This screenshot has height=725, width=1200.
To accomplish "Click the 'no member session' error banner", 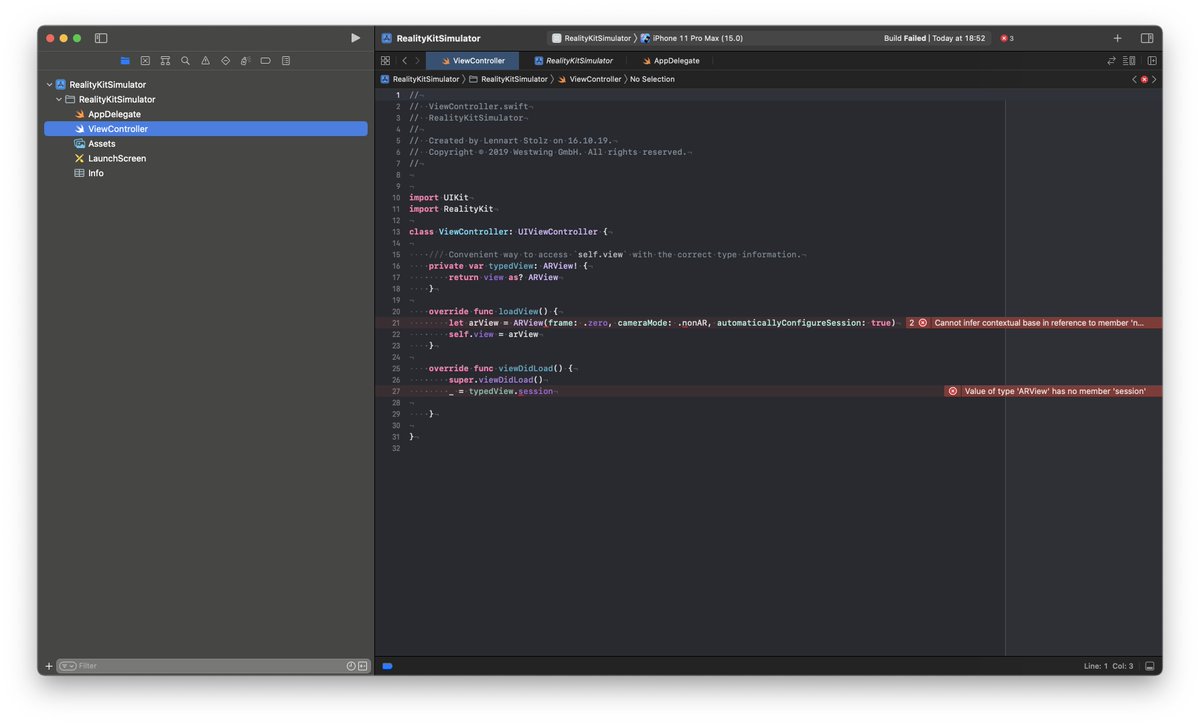I will pos(1053,391).
